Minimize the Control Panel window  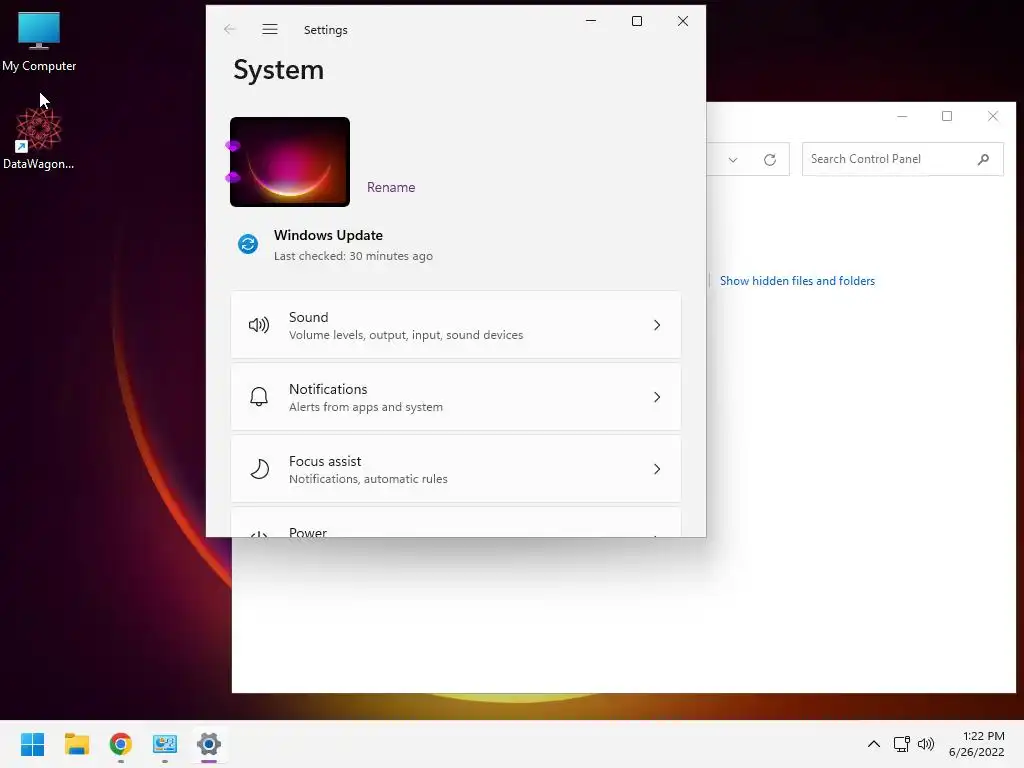902,116
